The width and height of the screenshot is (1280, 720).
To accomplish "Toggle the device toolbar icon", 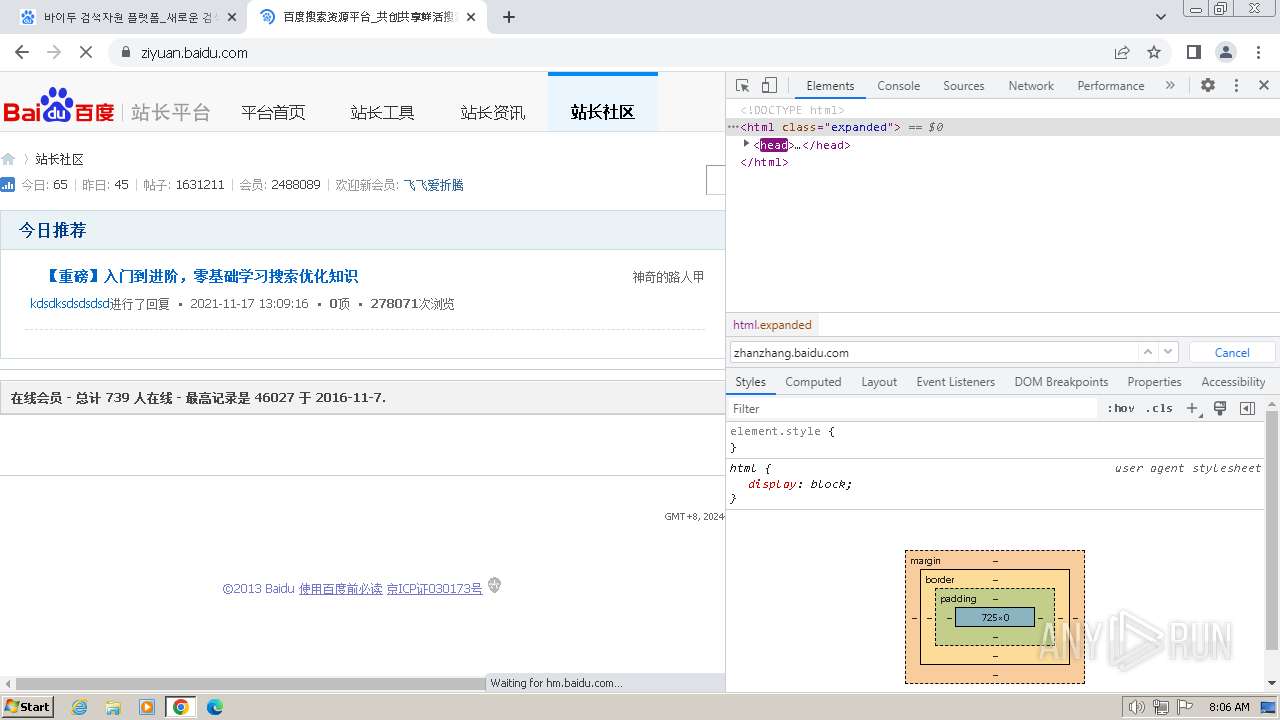I will [769, 86].
